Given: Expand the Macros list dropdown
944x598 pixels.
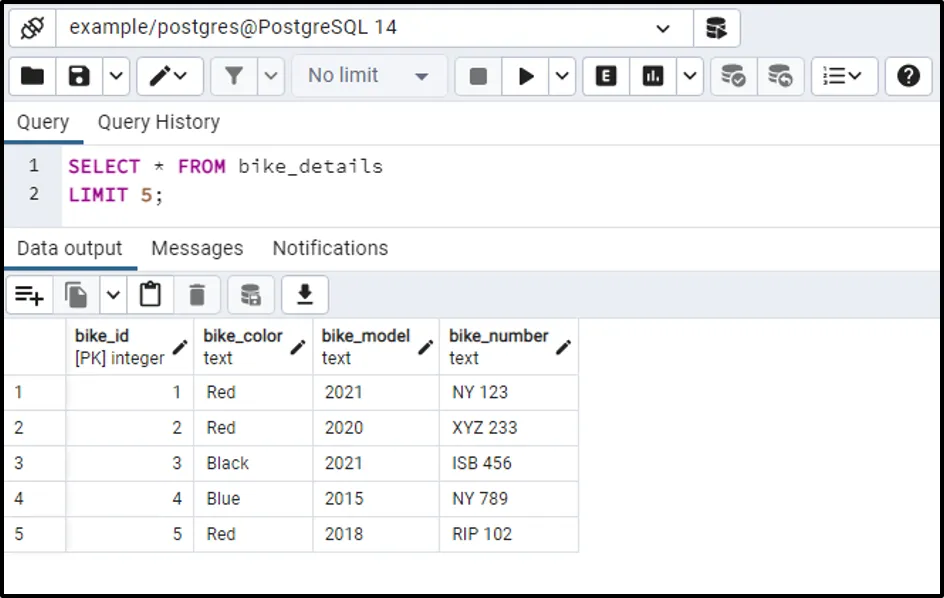Looking at the screenshot, I should pos(844,76).
